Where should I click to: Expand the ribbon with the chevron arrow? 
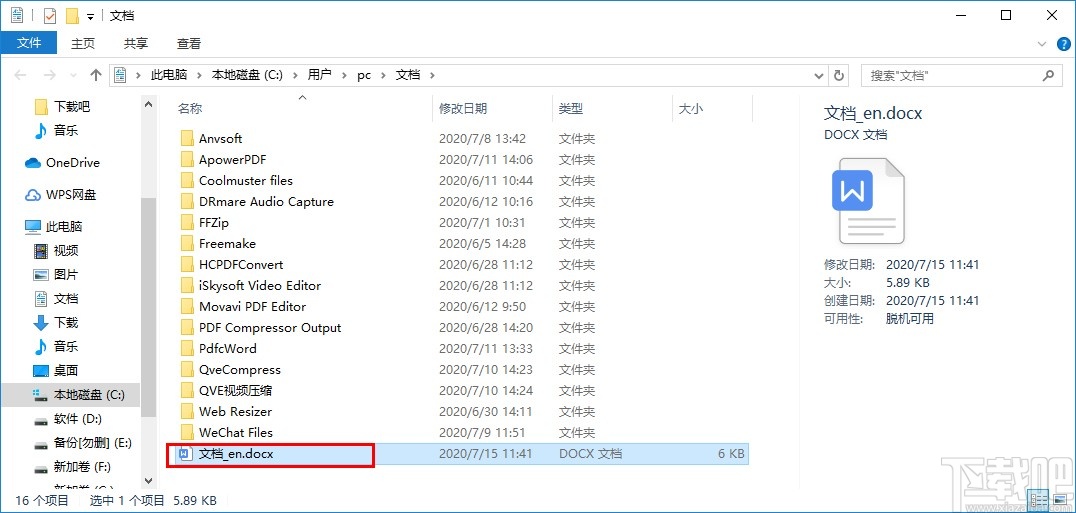(x=1041, y=44)
